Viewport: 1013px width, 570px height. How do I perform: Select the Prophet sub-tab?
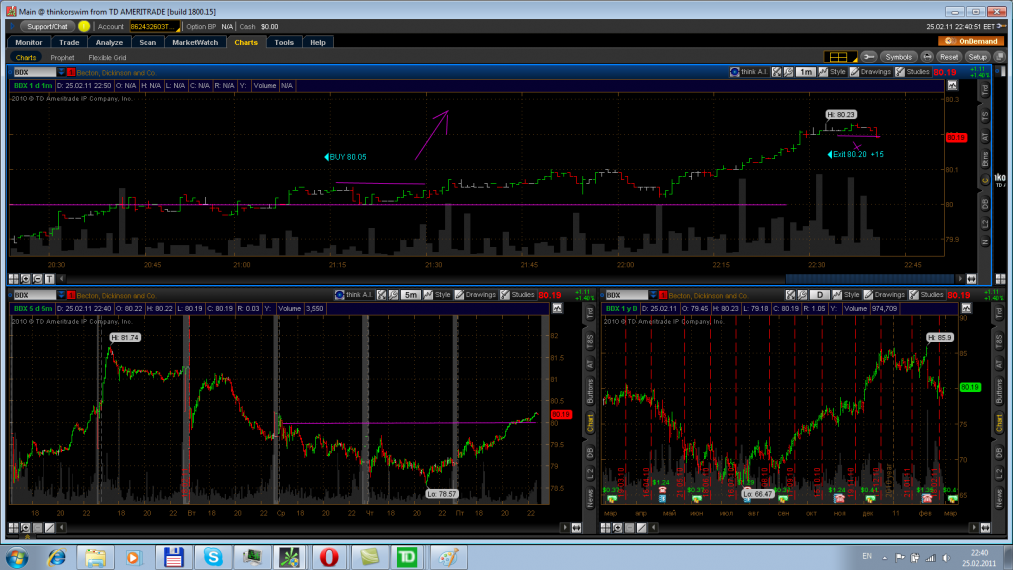(62, 58)
